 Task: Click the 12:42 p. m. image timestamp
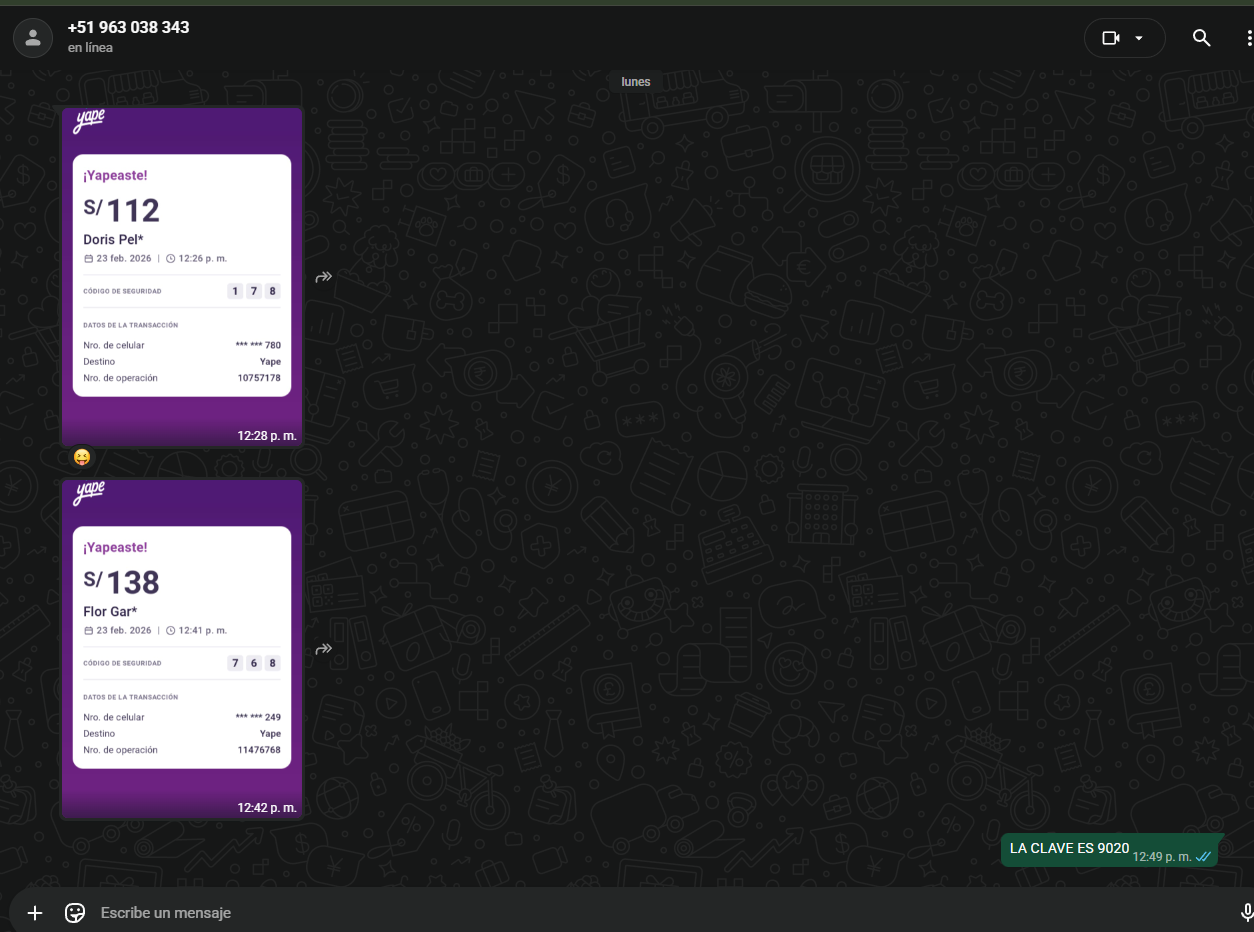pyautogui.click(x=266, y=808)
